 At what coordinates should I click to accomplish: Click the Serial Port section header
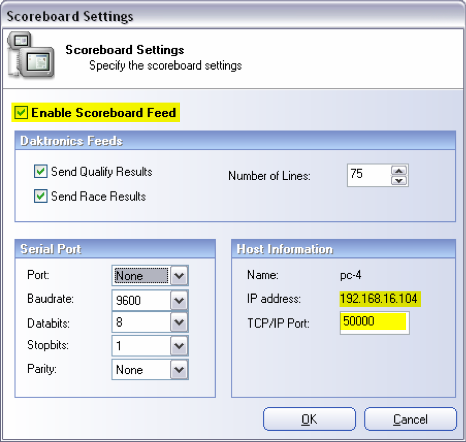click(x=115, y=249)
